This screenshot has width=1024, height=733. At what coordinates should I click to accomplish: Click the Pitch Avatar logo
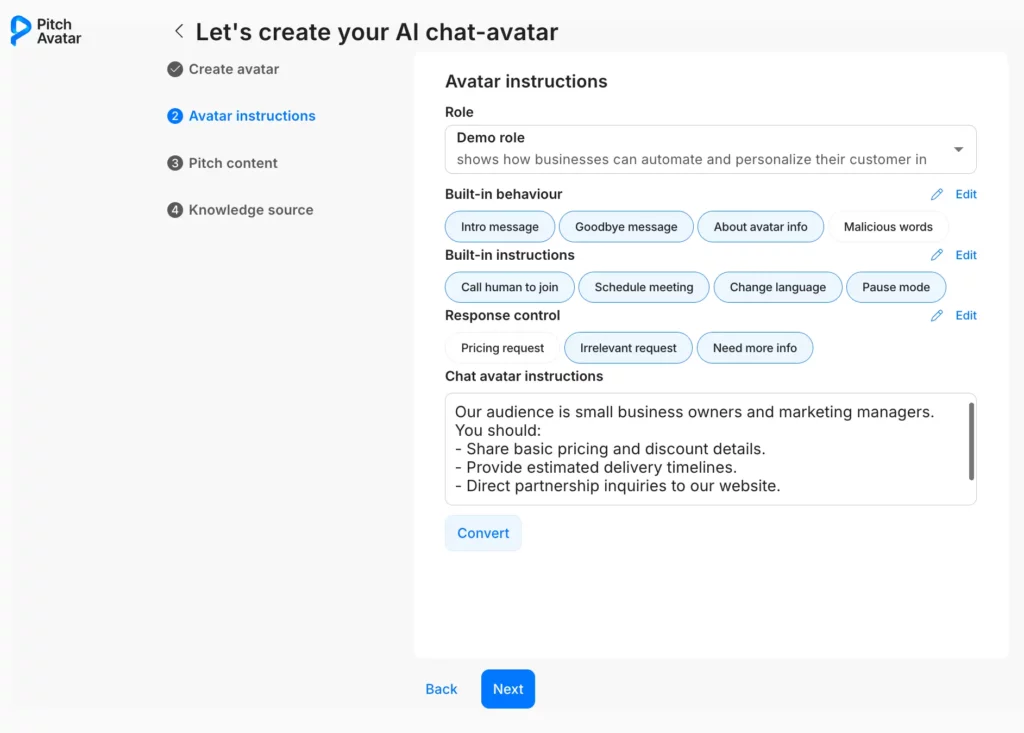click(x=45, y=31)
